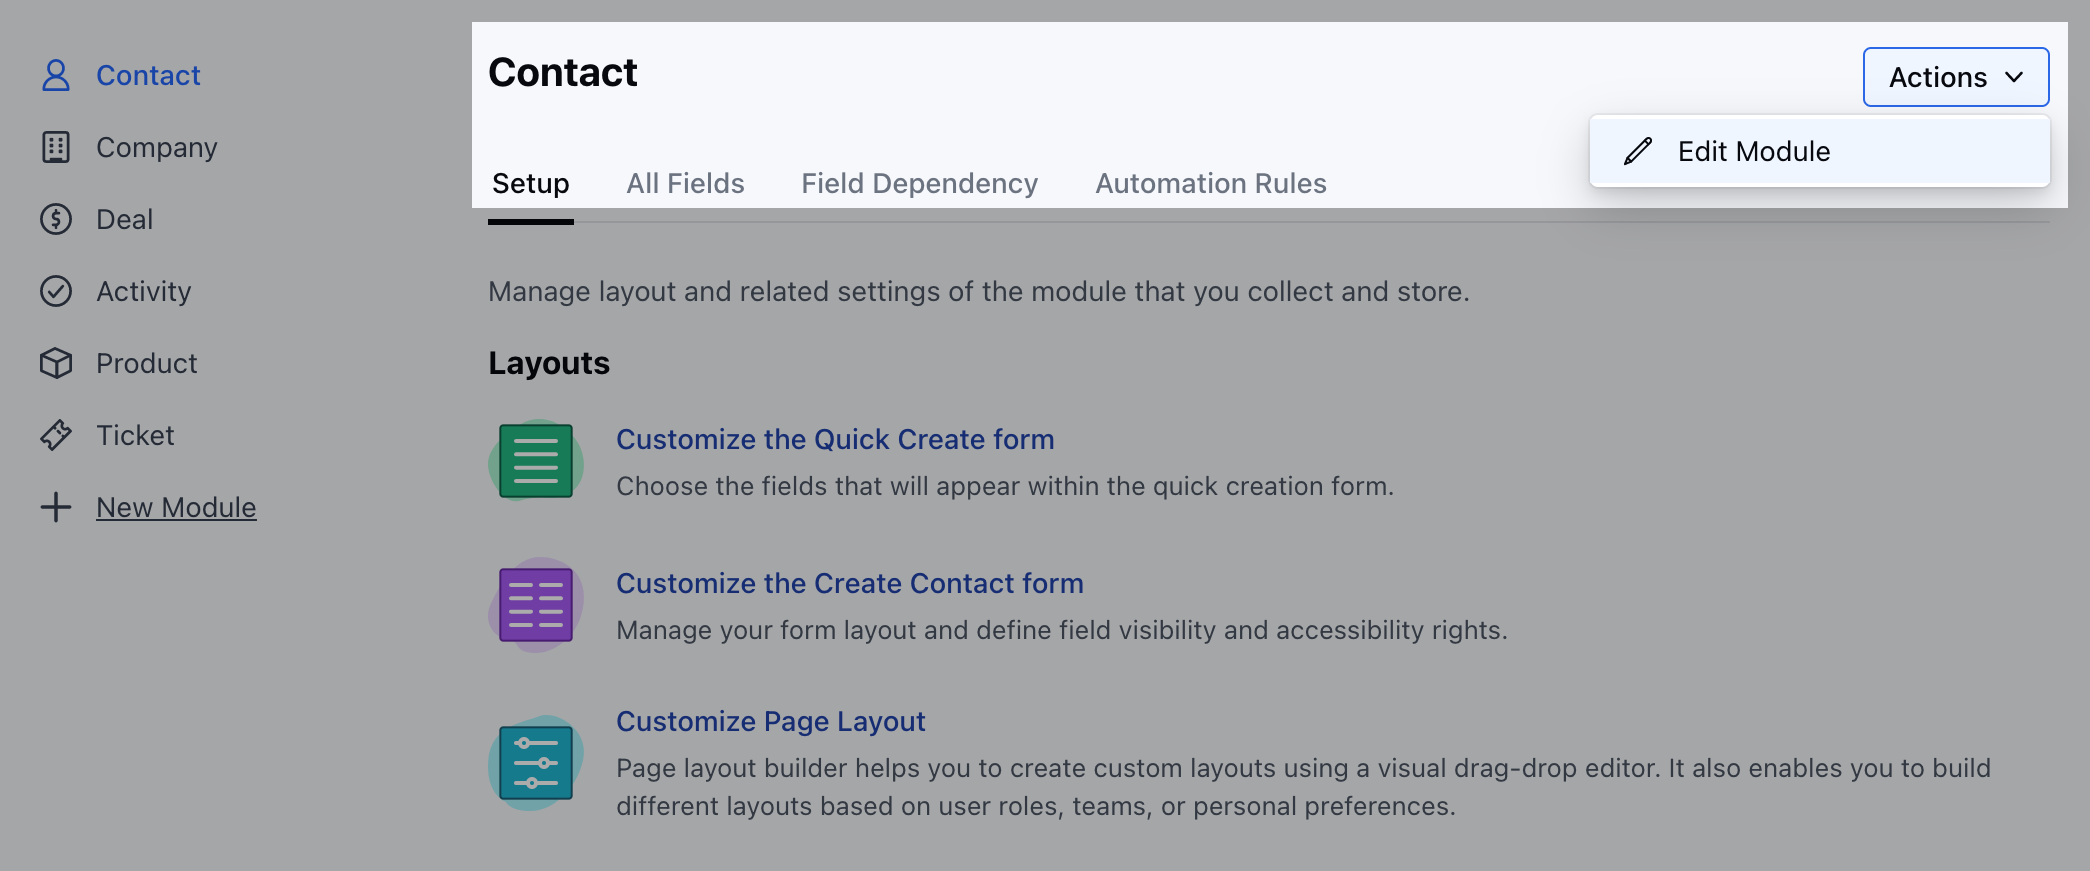This screenshot has height=871, width=2090.
Task: Open Customize Page Layout link
Action: pos(771,722)
